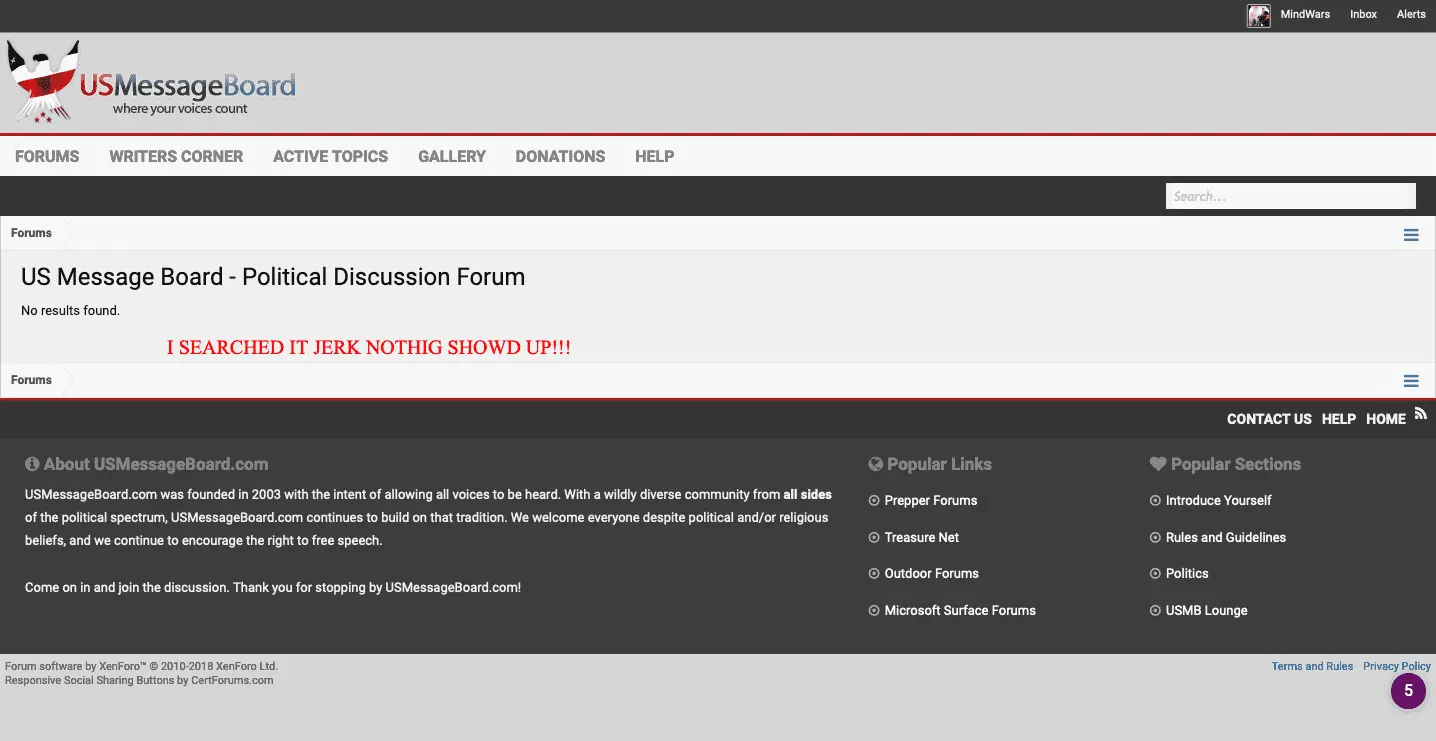The image size is (1436, 741).
Task: Open the Inbox in the top bar
Action: (1363, 15)
